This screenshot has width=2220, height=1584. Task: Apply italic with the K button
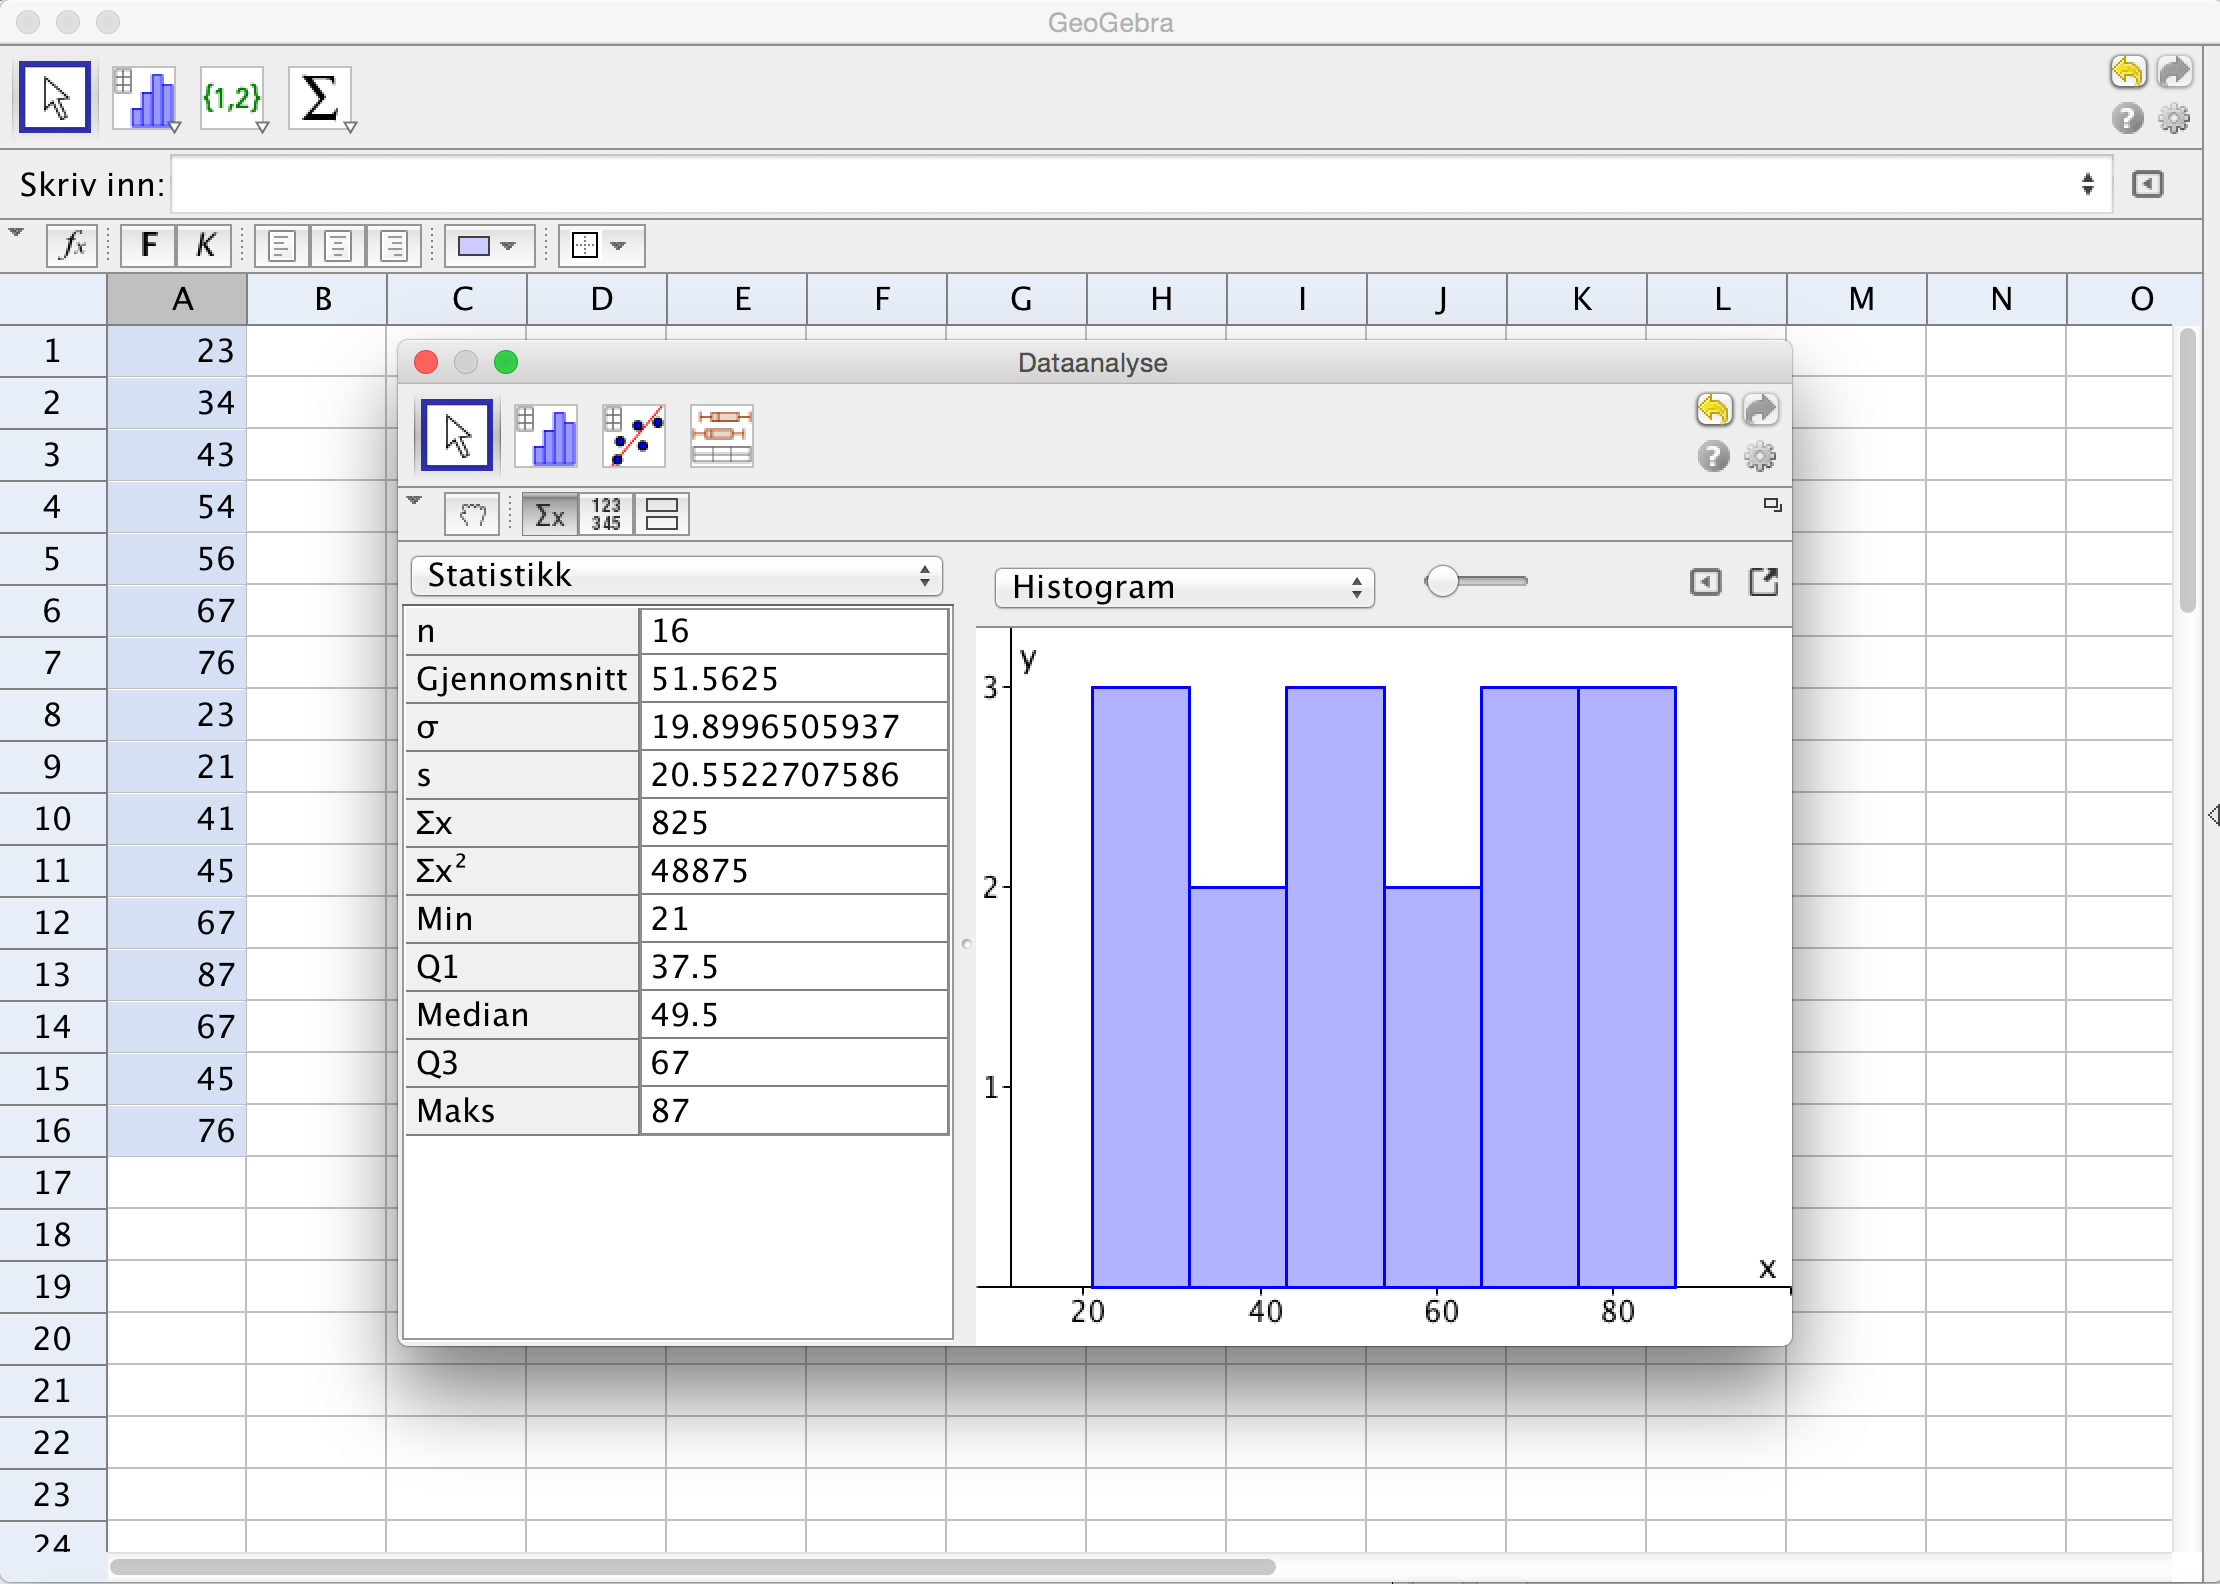pyautogui.click(x=204, y=246)
